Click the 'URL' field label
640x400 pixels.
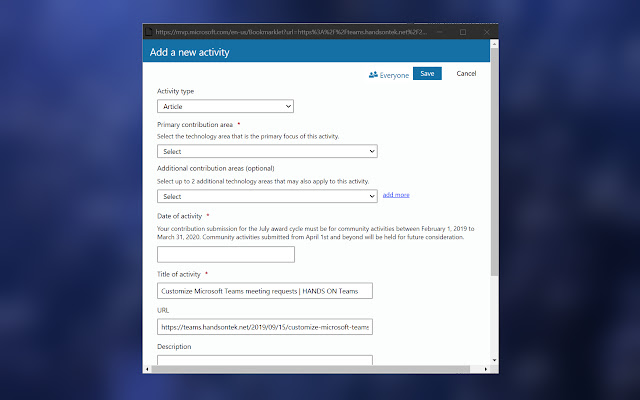[163, 310]
